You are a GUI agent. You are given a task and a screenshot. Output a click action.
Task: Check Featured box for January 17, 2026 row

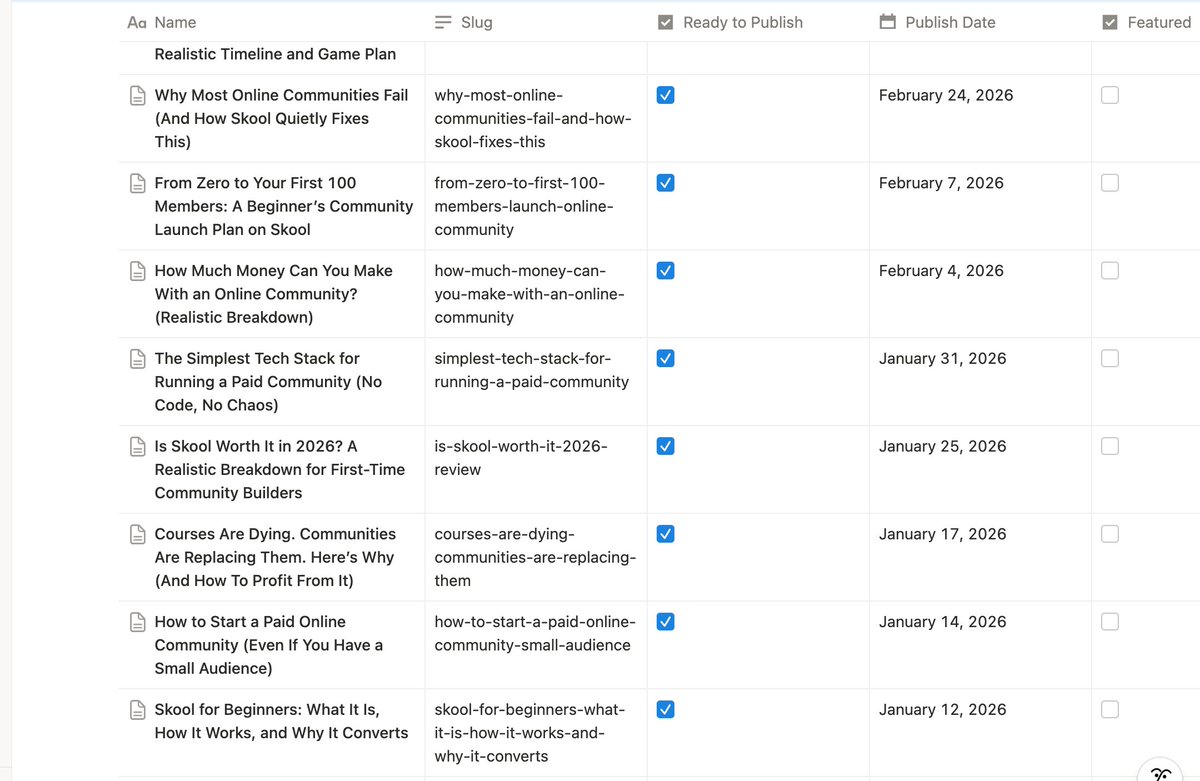coord(1110,534)
